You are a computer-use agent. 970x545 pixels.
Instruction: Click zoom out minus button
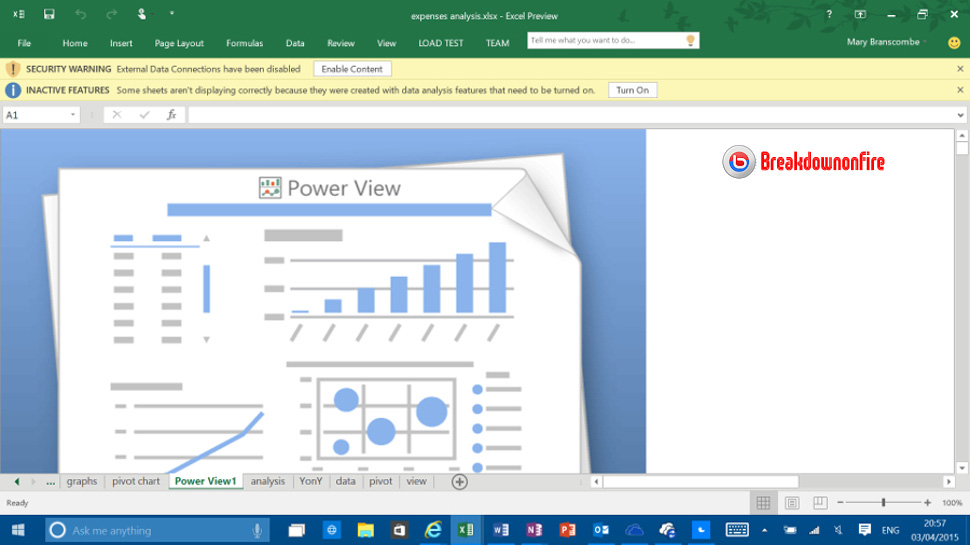pyautogui.click(x=840, y=503)
